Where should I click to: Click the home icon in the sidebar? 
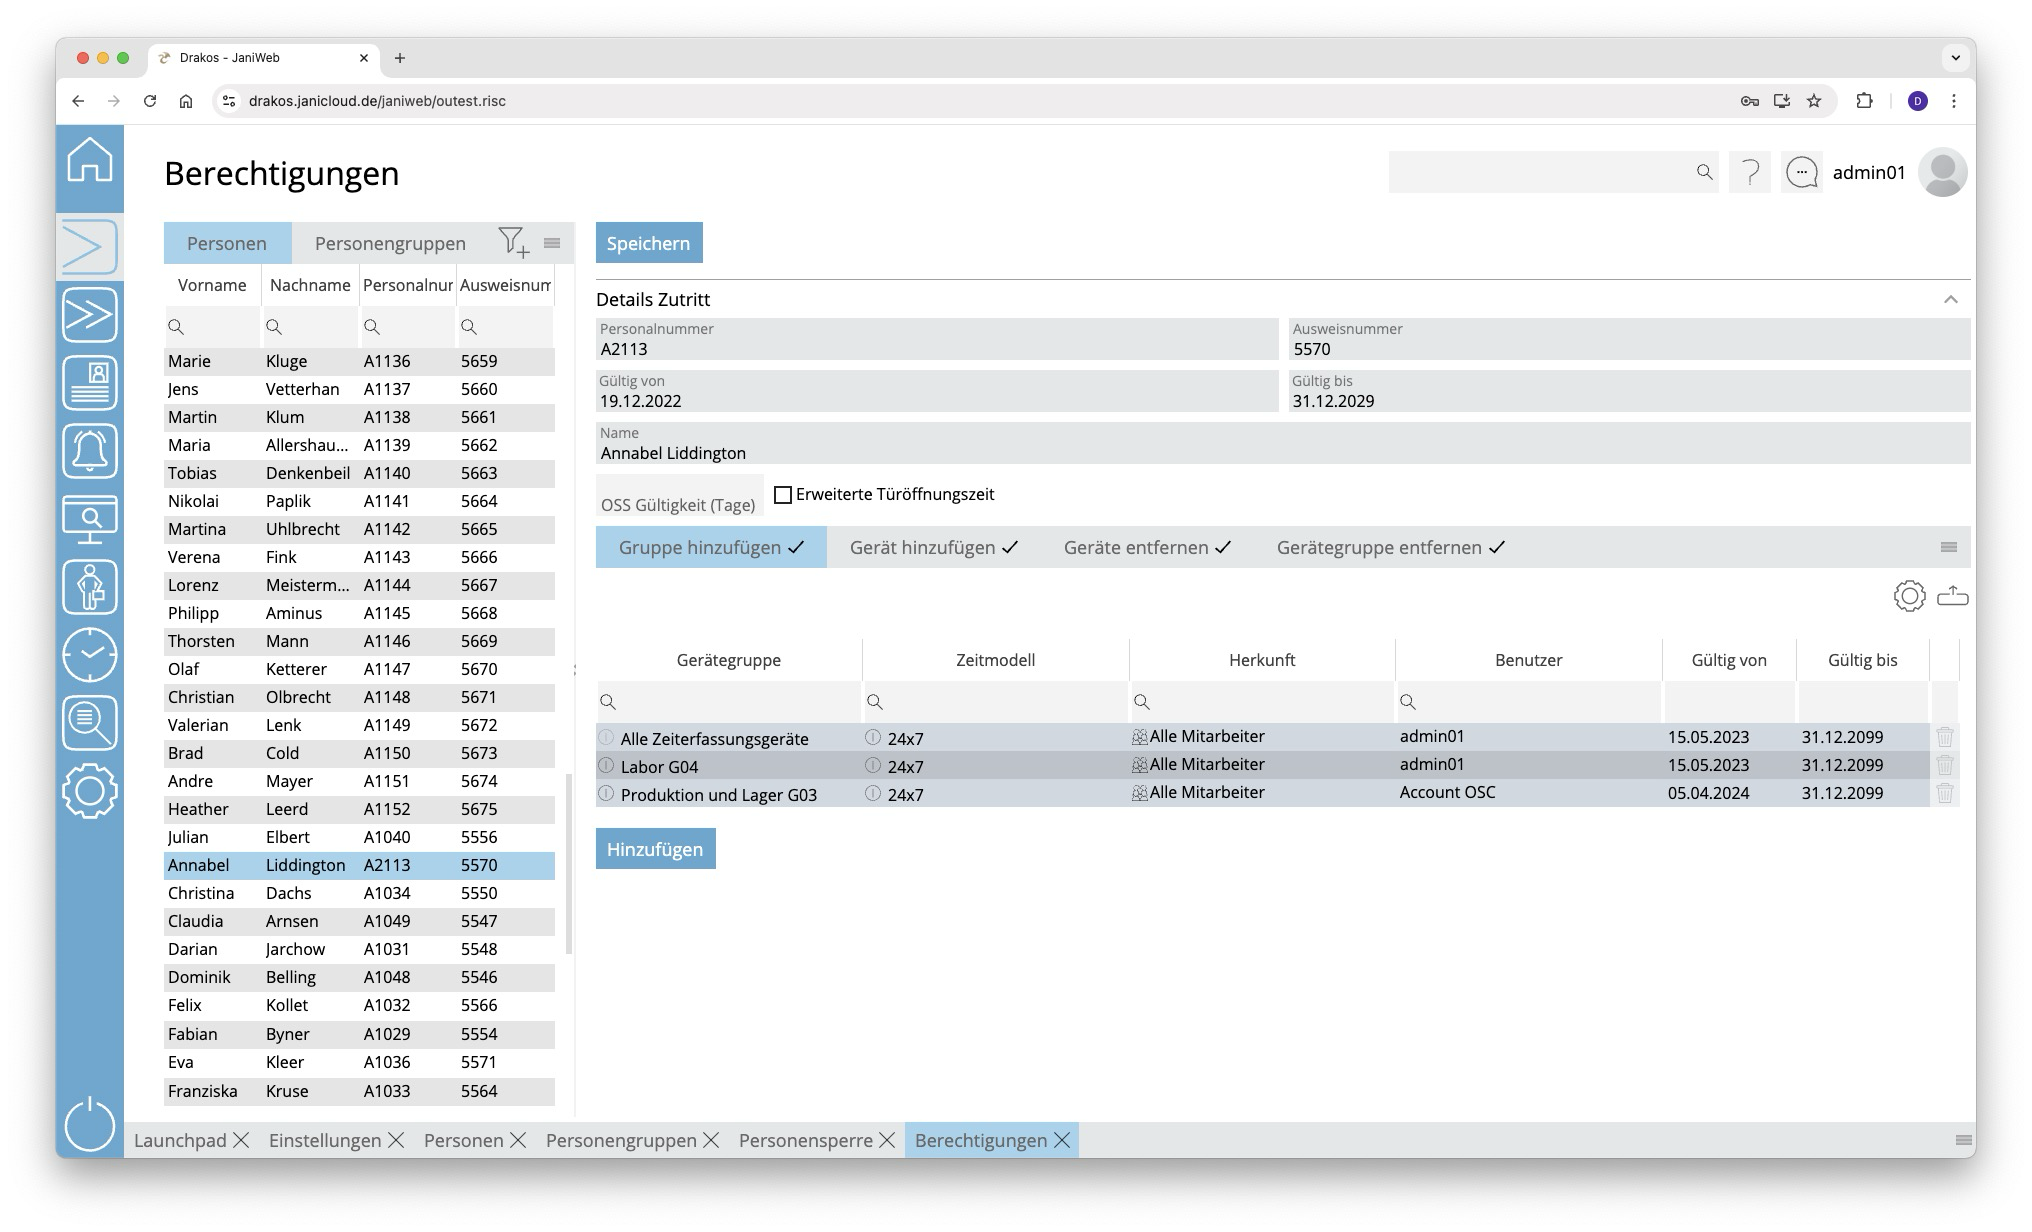coord(90,160)
